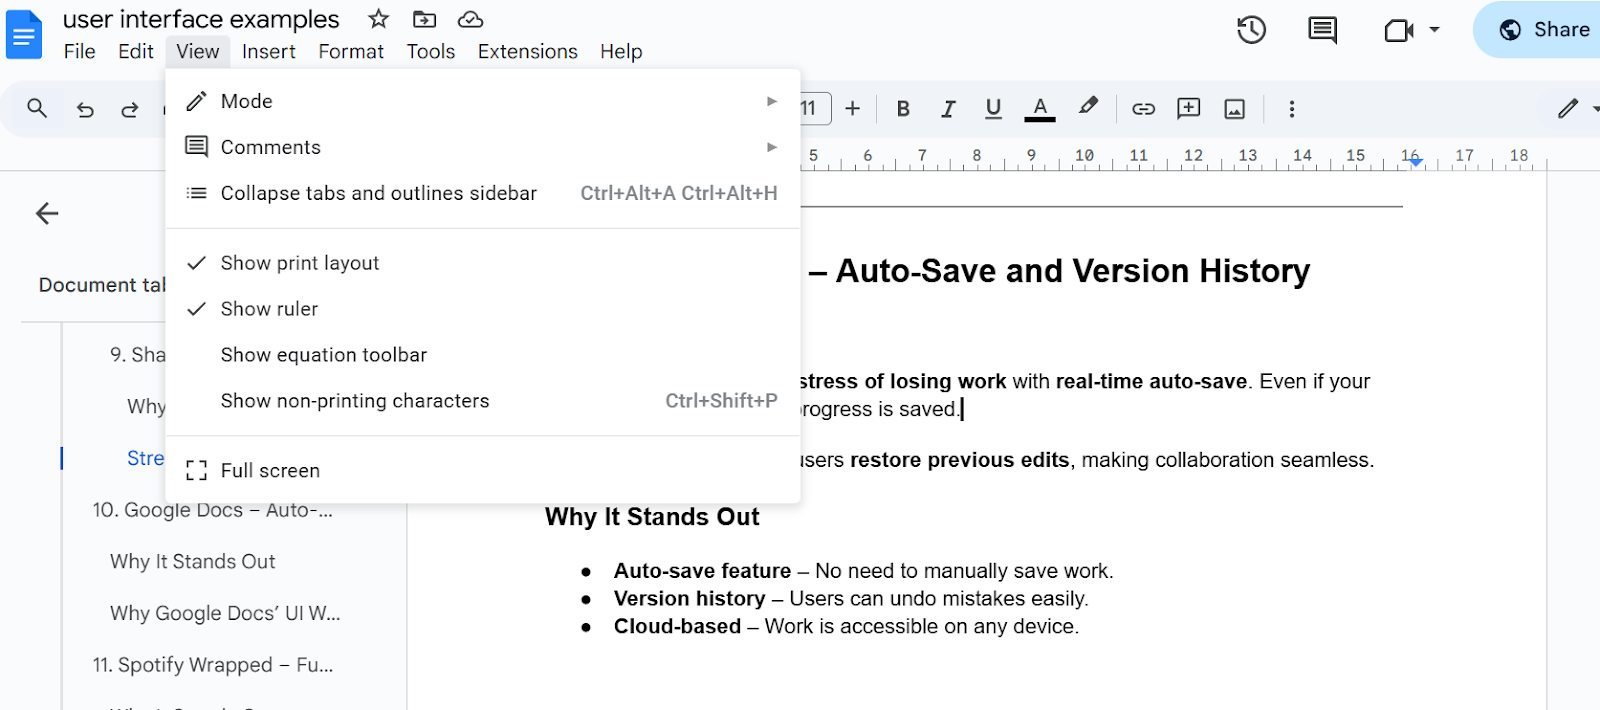1600x710 pixels.
Task: Uncheck Show print layout
Action: [x=483, y=263]
